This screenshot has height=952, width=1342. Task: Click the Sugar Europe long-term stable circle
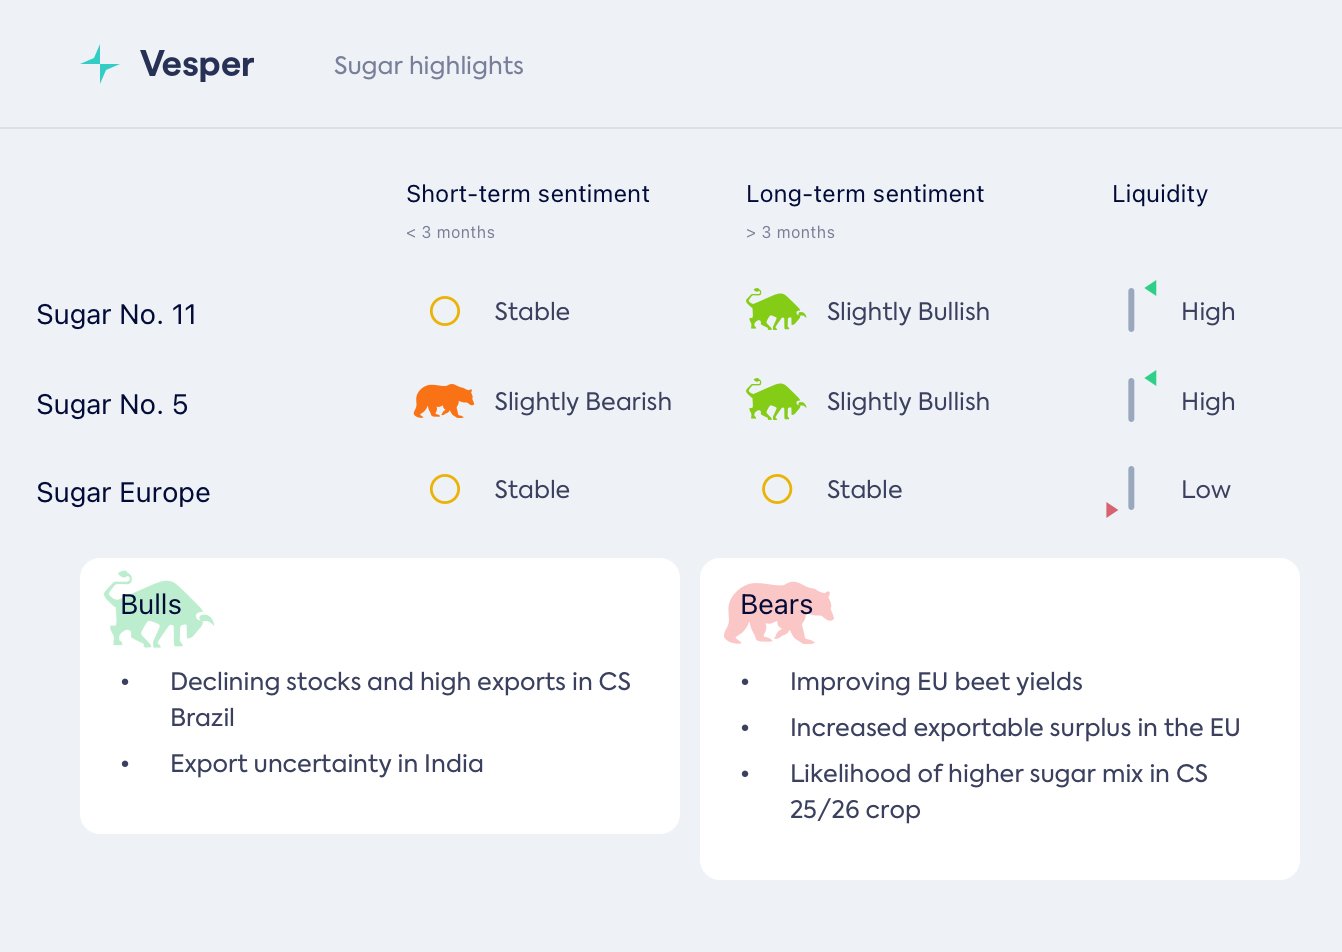coord(777,489)
